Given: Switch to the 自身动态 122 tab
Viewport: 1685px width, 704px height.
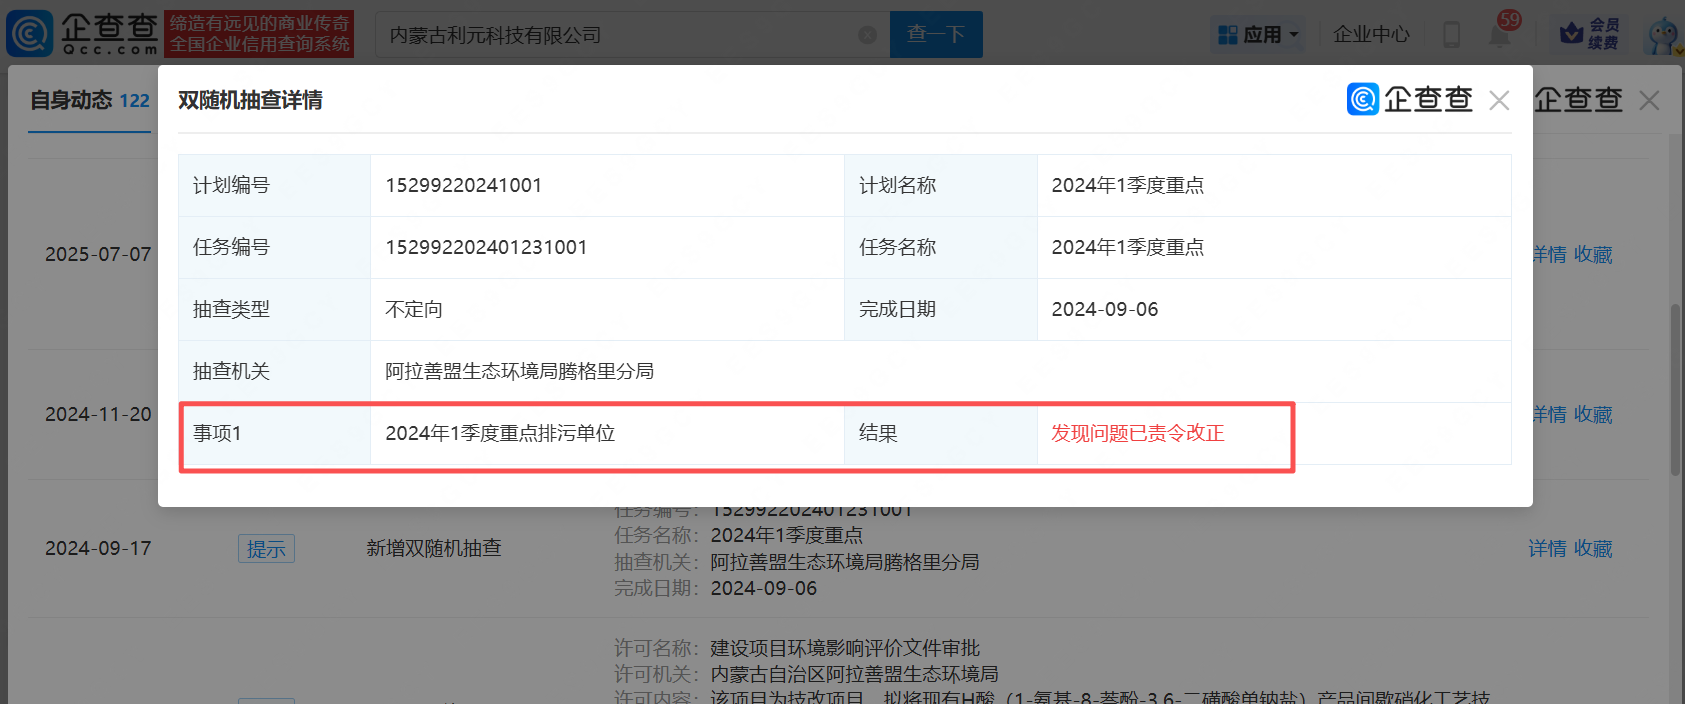Looking at the screenshot, I should tap(90, 100).
